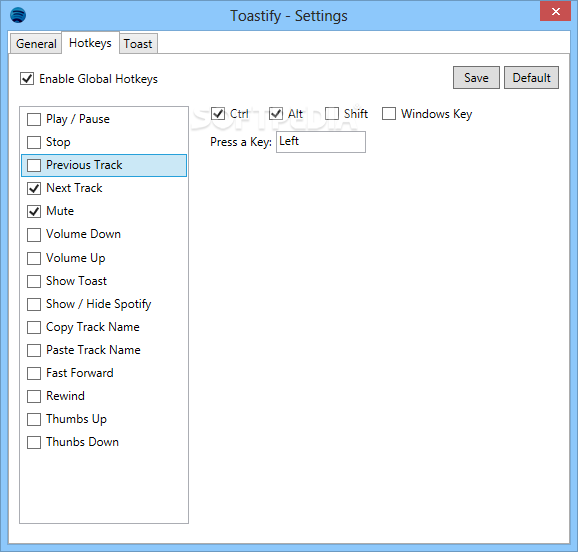Select the 'Volume Up' list label
The height and width of the screenshot is (552, 578).
pos(76,258)
